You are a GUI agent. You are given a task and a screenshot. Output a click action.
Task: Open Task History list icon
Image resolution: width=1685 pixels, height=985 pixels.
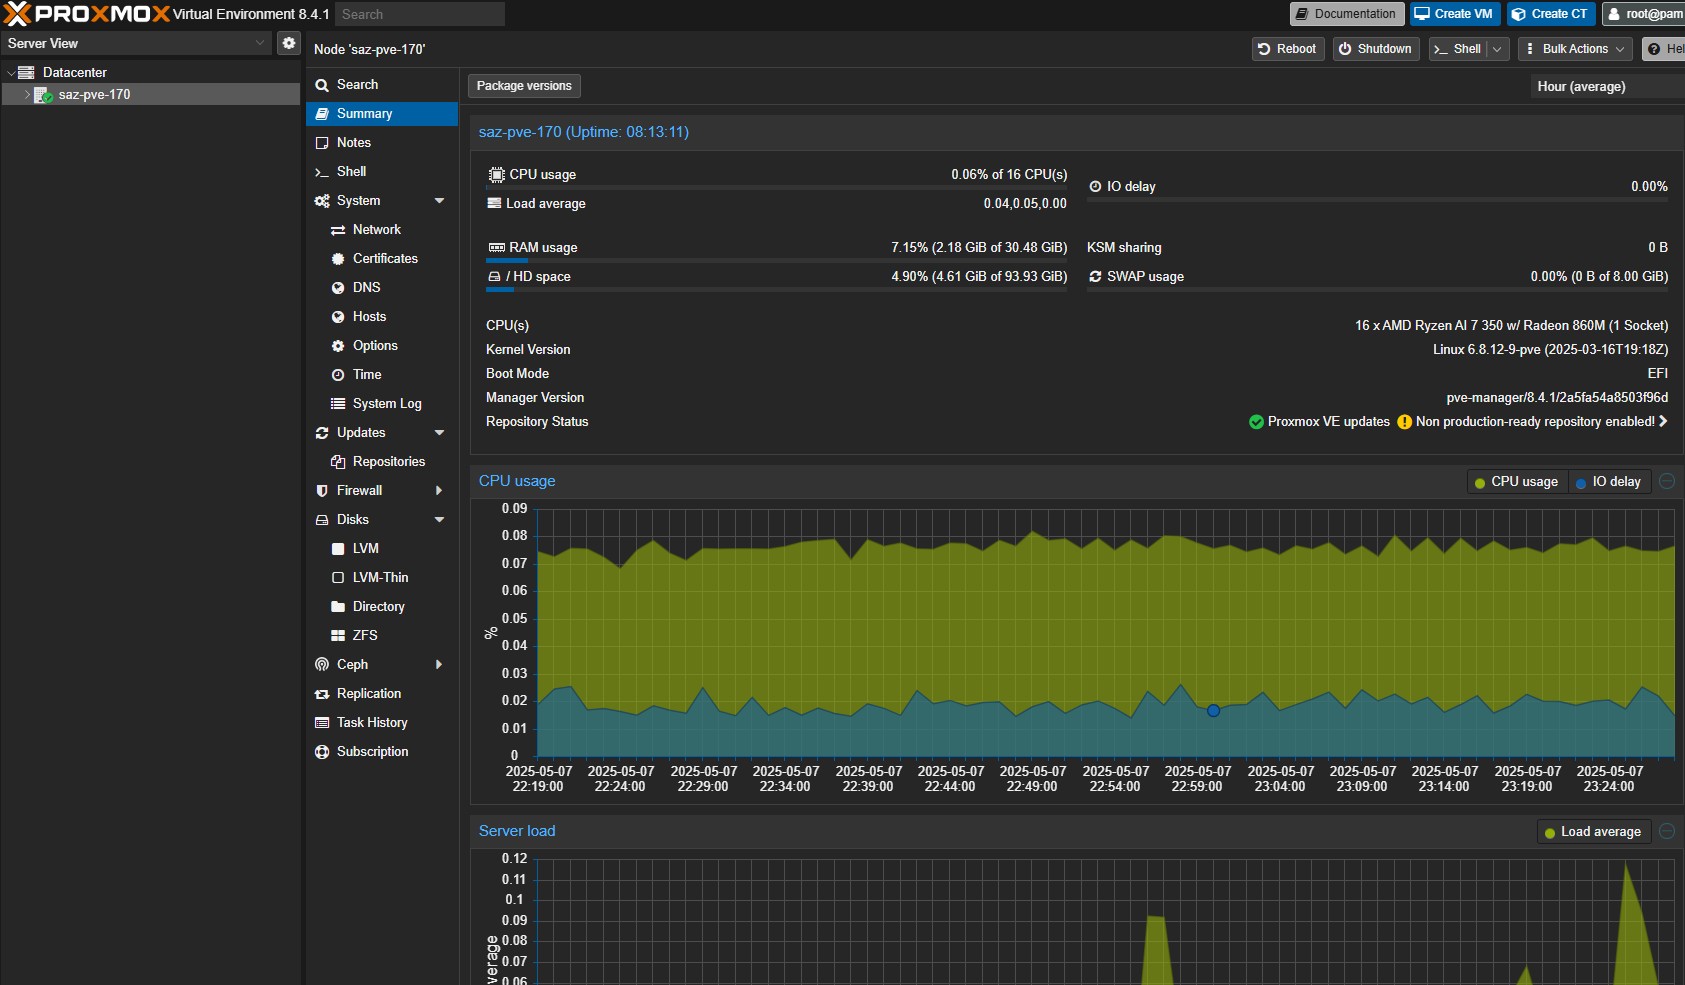[322, 723]
